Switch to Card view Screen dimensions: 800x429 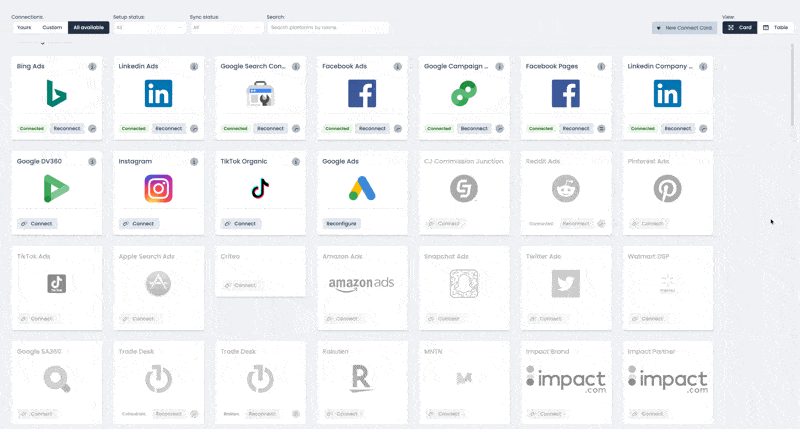tap(739, 28)
